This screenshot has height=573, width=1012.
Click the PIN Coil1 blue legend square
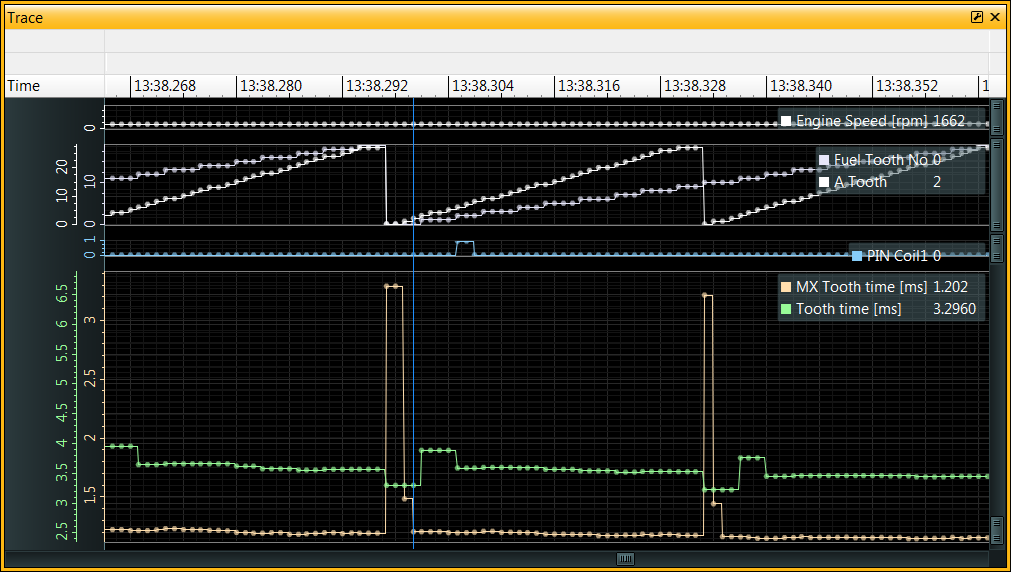pos(857,255)
